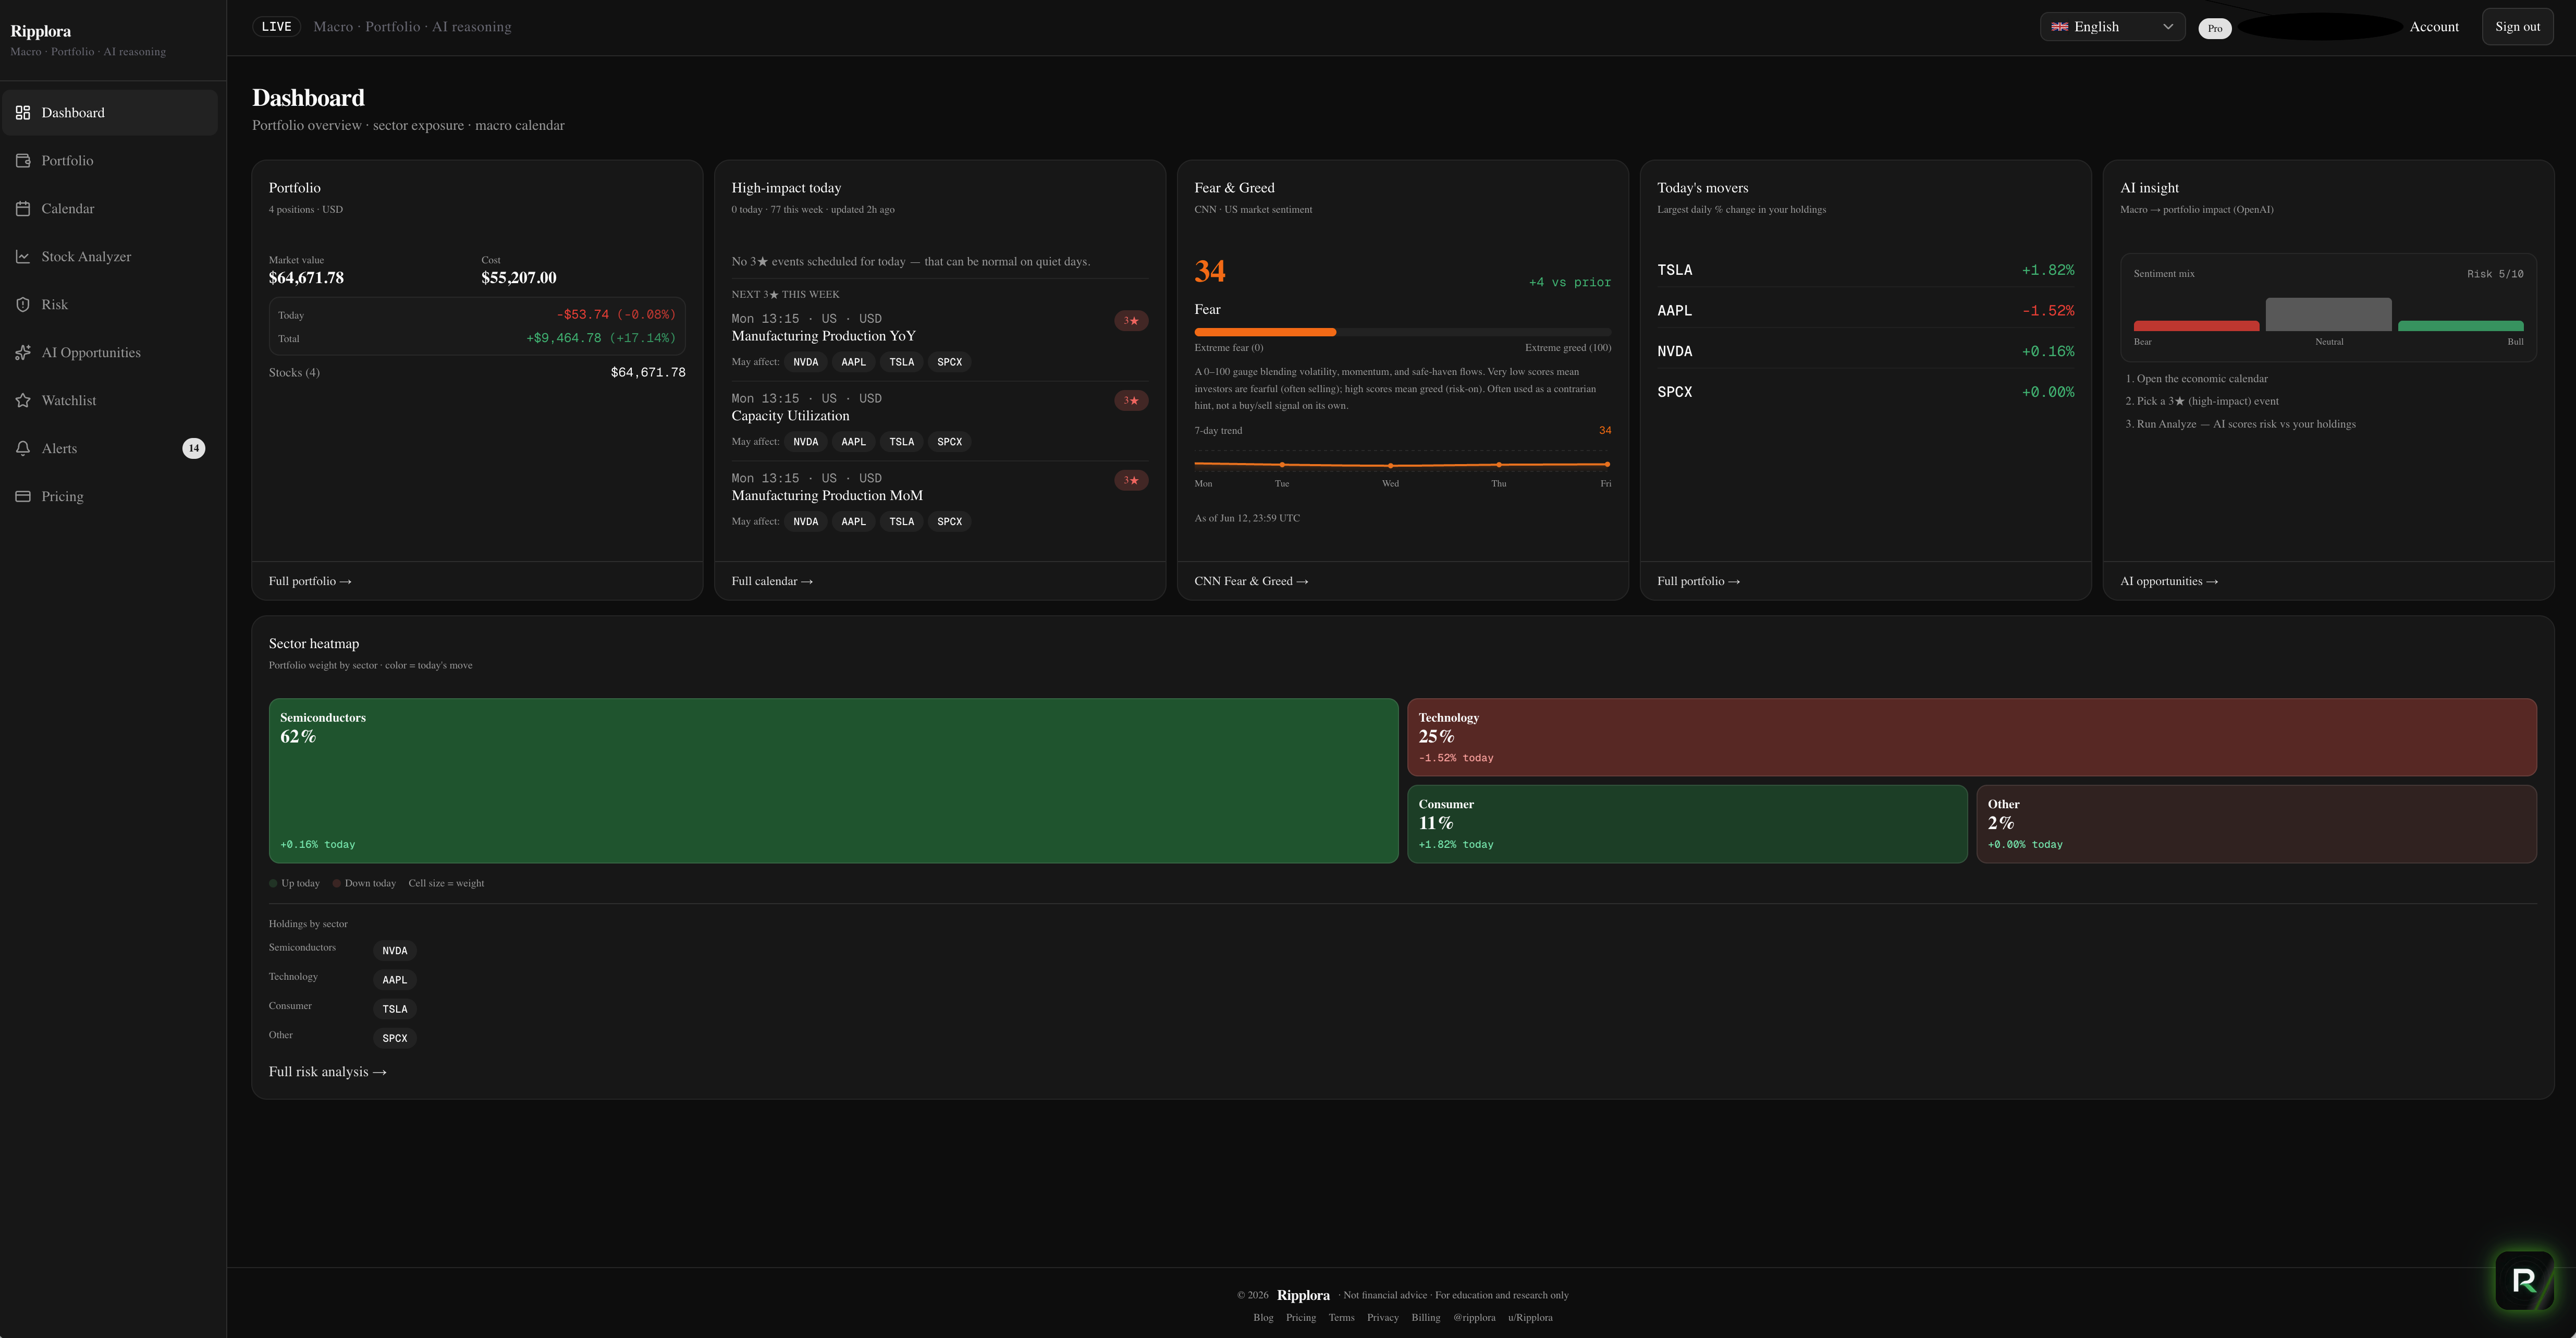Click the Pro plan badge
The image size is (2576, 1338).
pos(2214,28)
